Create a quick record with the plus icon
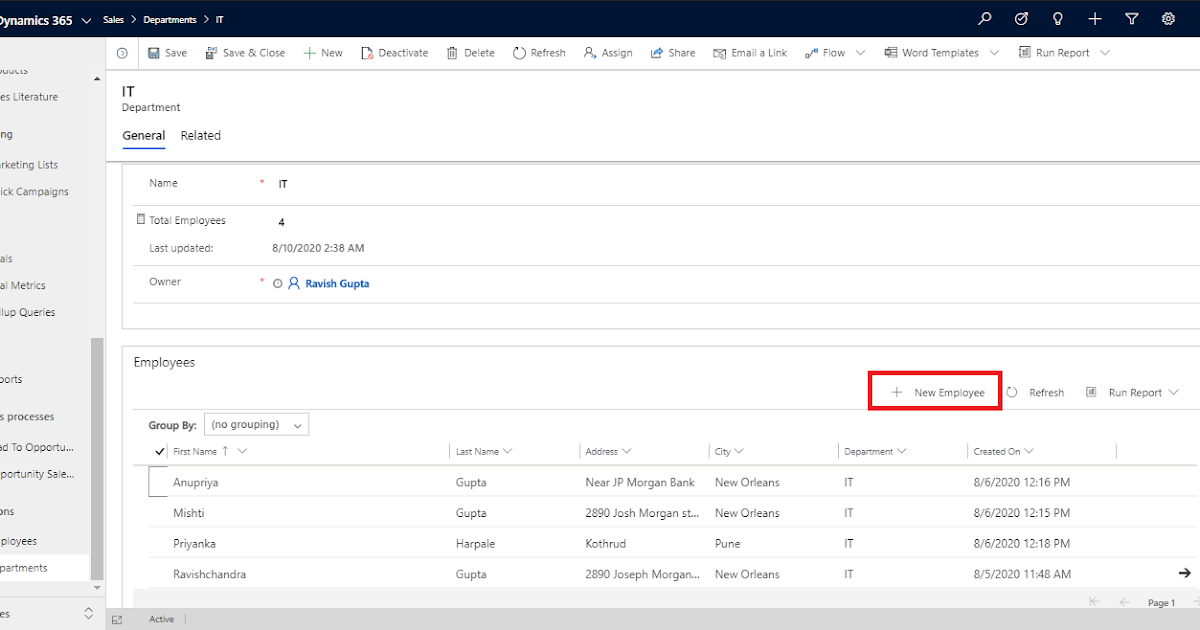This screenshot has width=1200, height=630. pyautogui.click(x=1094, y=18)
